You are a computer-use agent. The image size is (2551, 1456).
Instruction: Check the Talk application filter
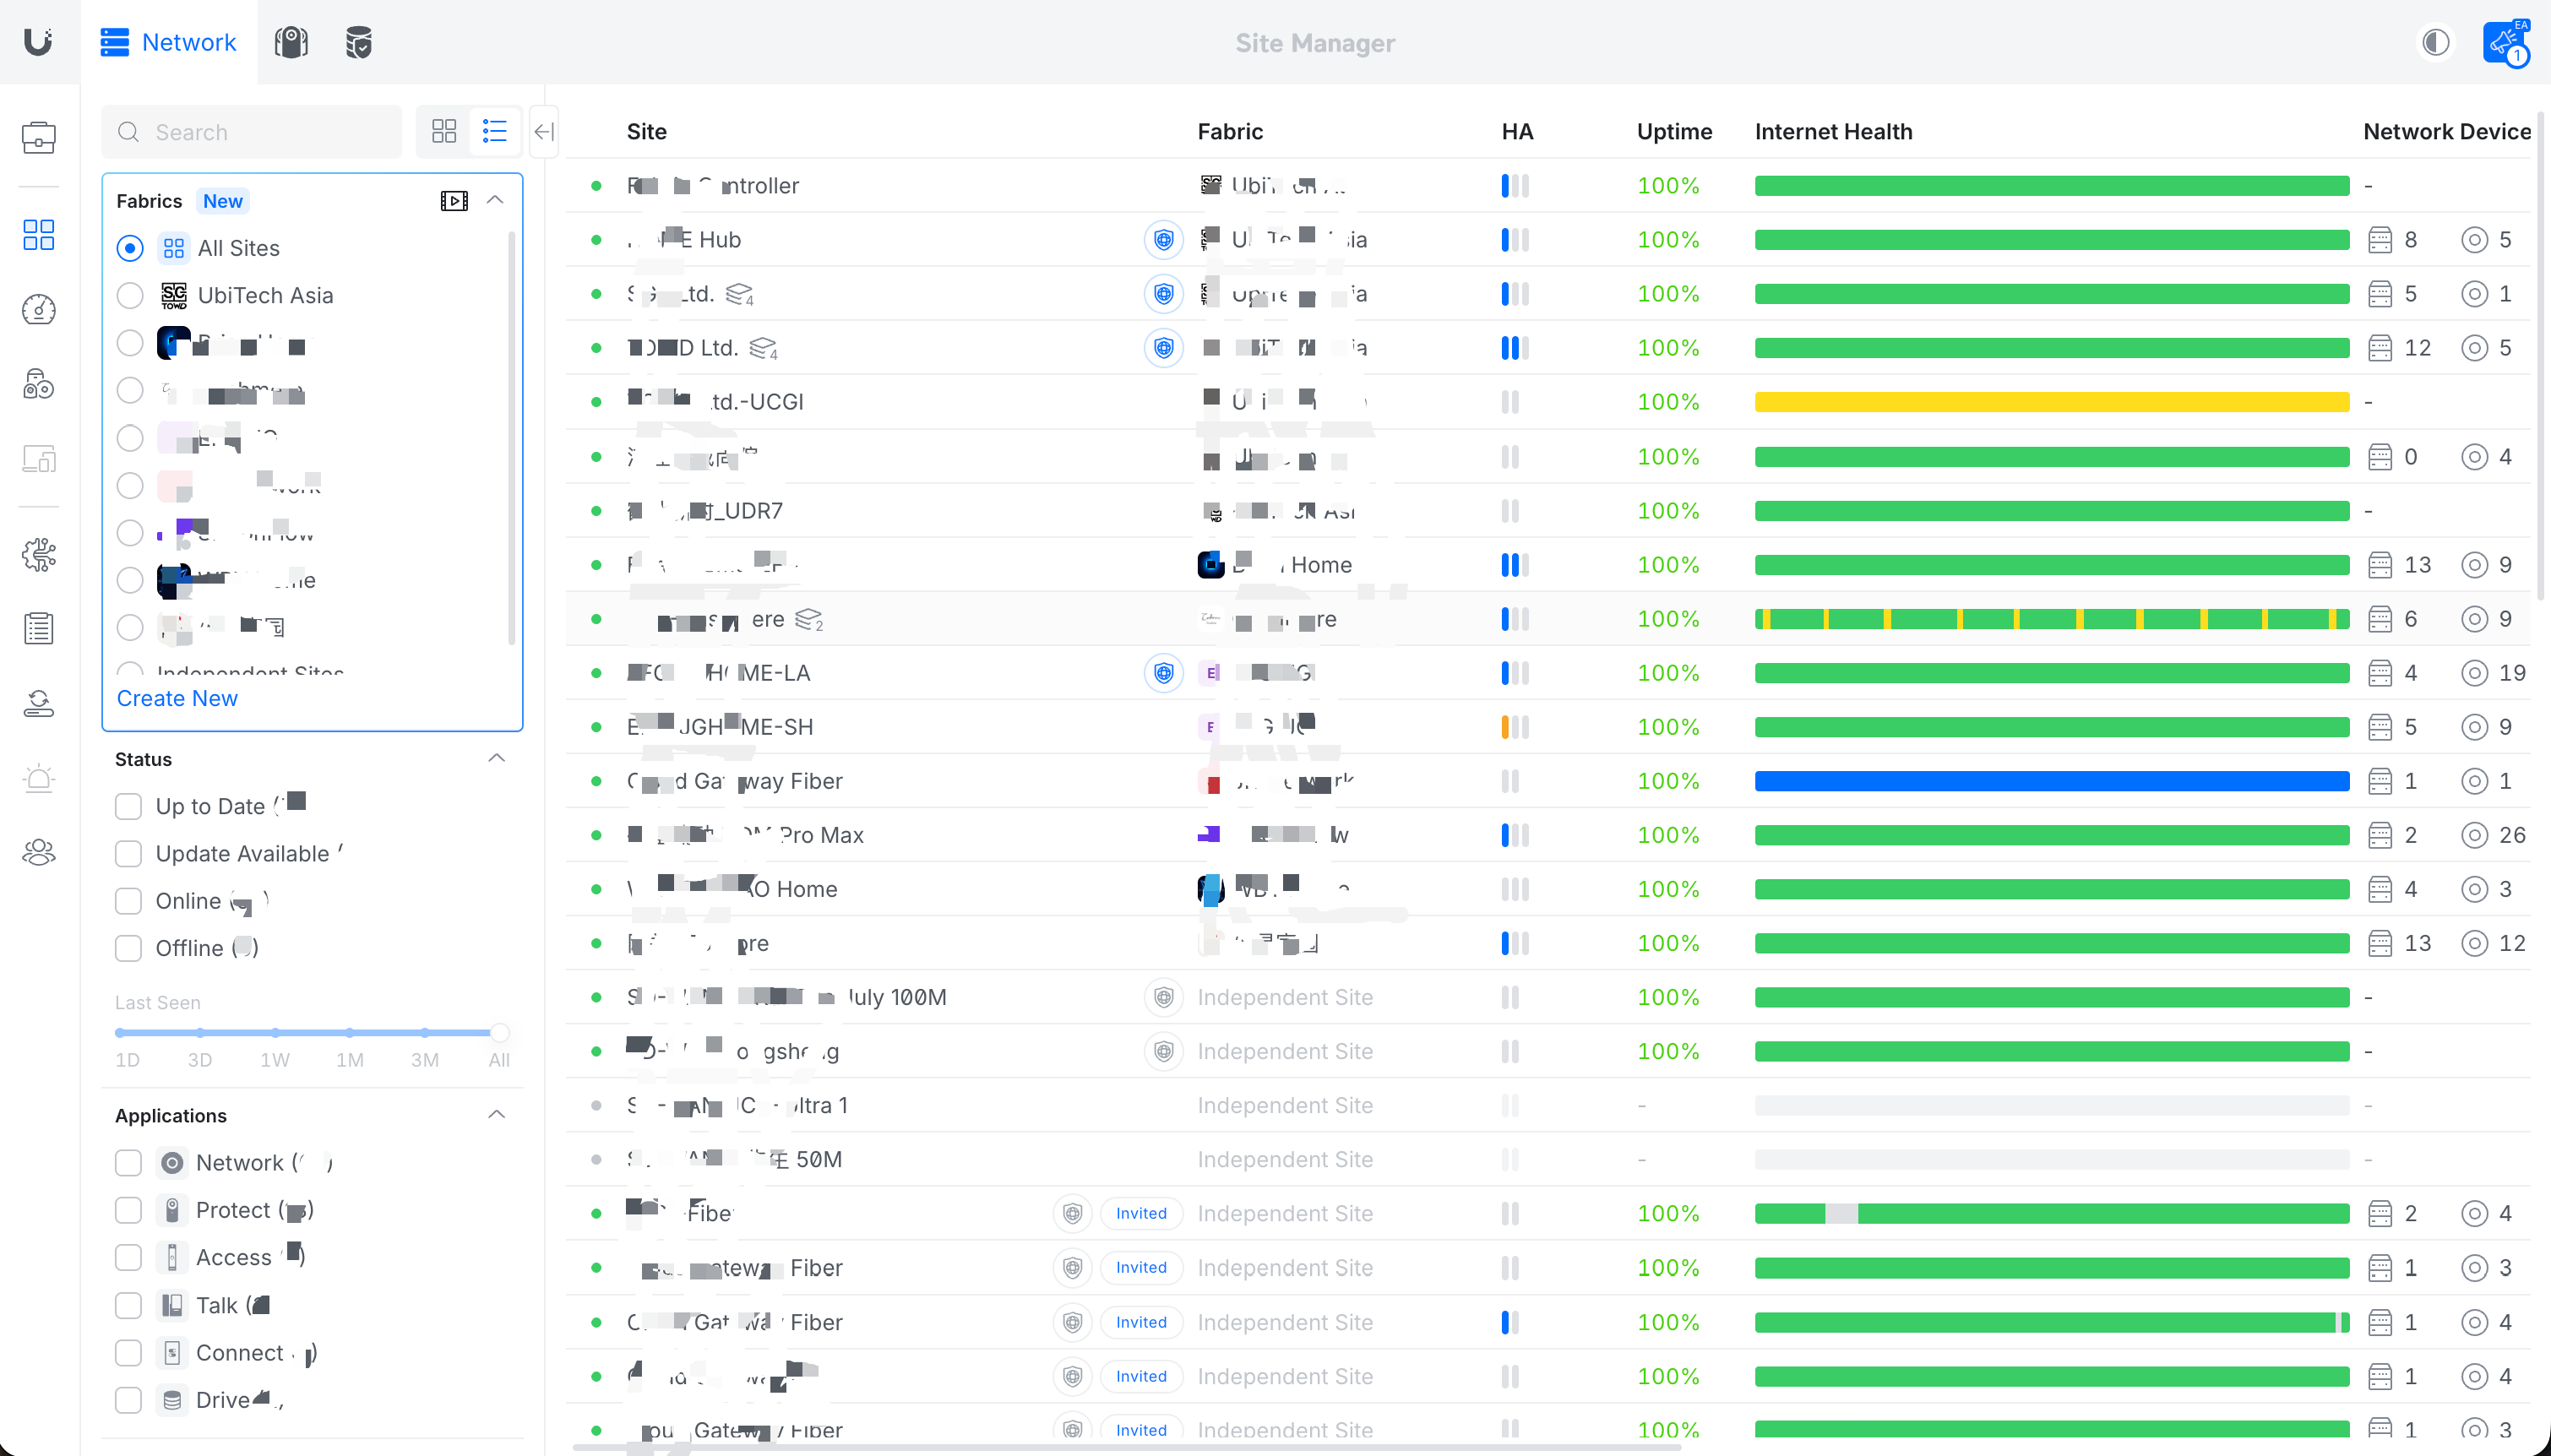(128, 1305)
